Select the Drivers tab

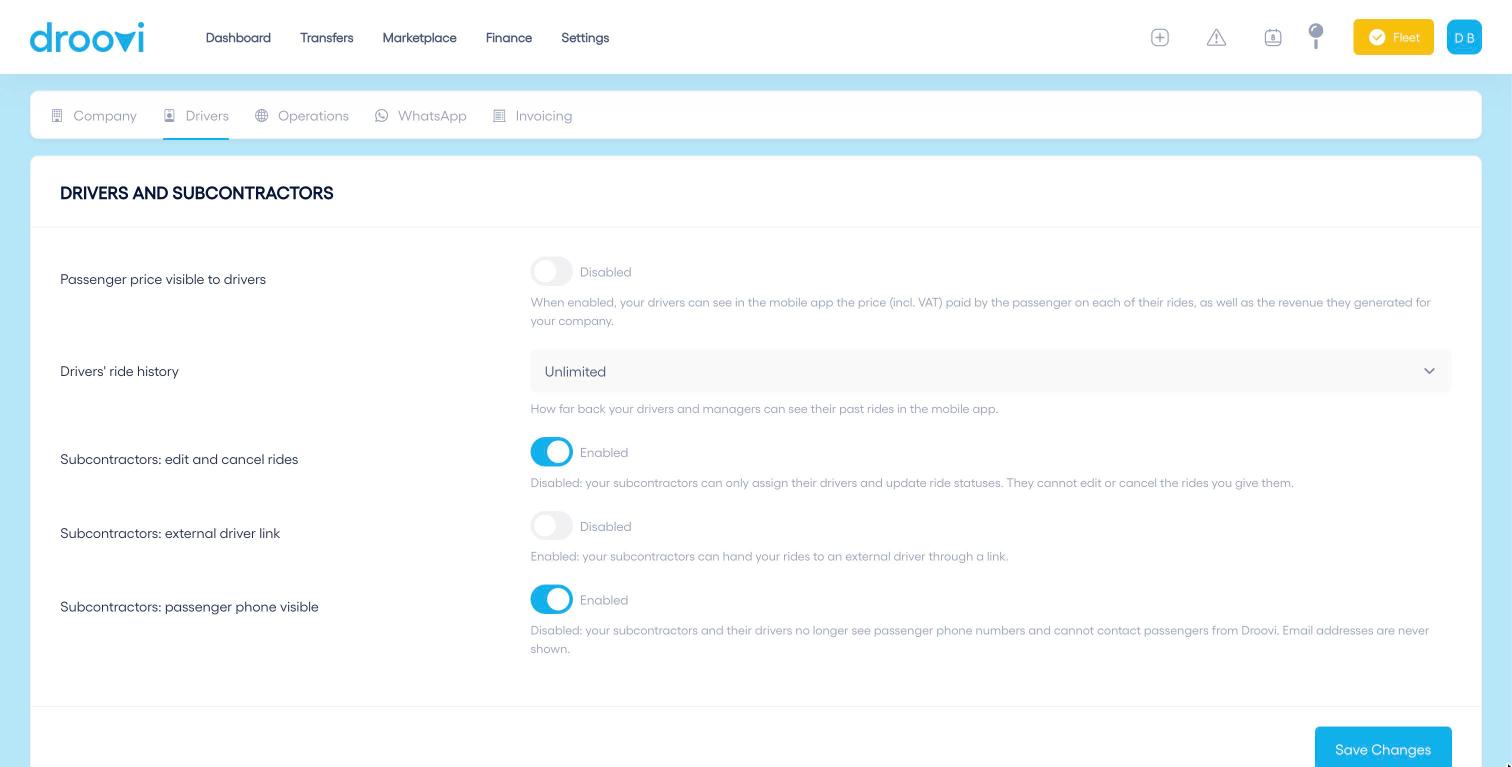(x=196, y=116)
